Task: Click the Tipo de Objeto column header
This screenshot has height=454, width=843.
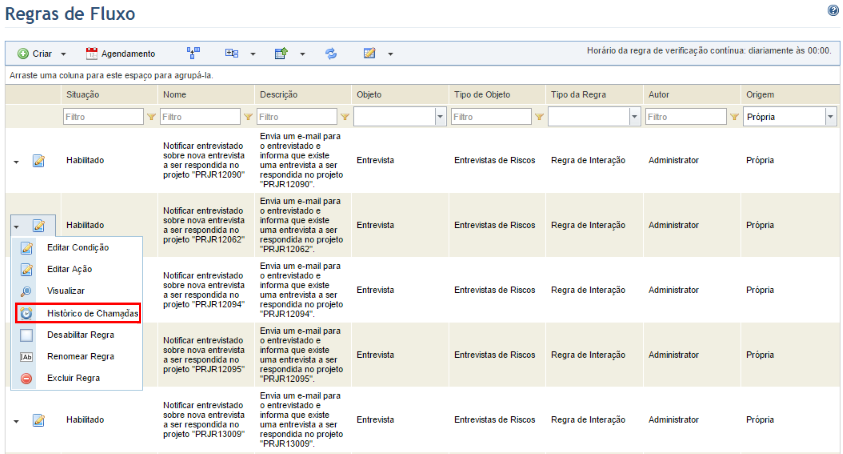Action: (x=497, y=95)
